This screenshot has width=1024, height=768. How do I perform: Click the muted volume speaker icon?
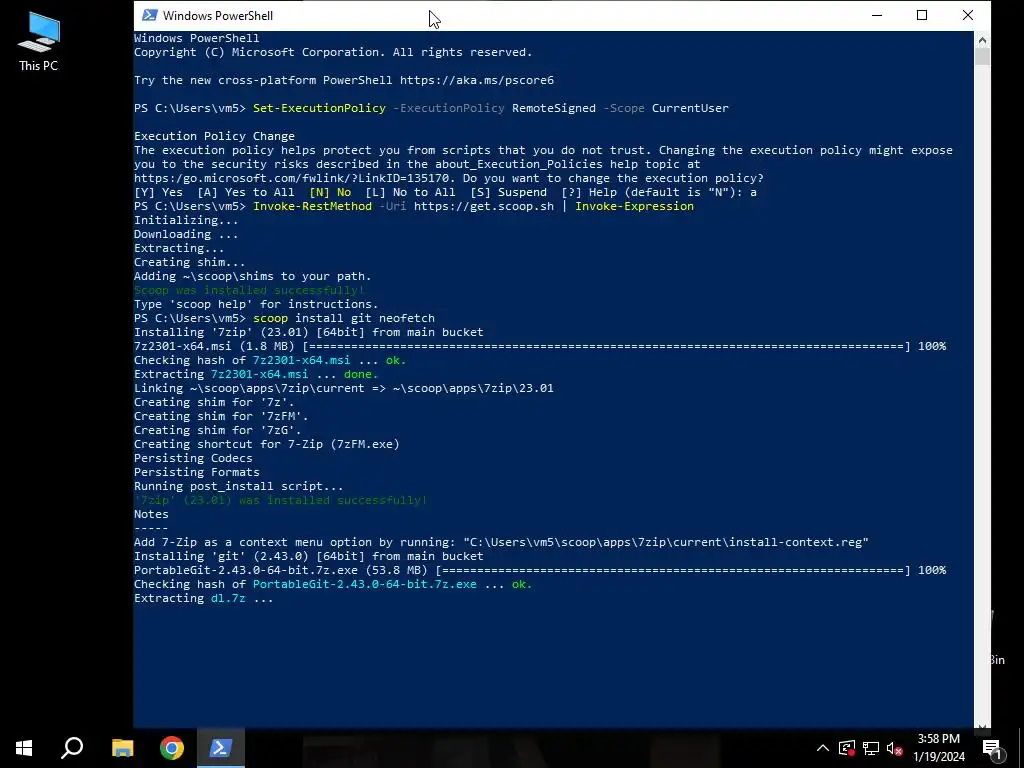(x=895, y=748)
